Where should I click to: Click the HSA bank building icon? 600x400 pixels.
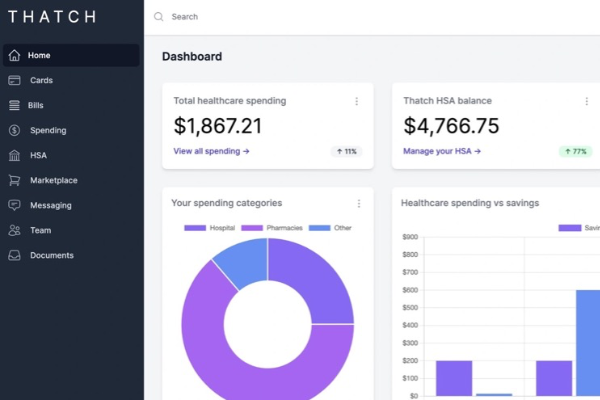point(14,155)
